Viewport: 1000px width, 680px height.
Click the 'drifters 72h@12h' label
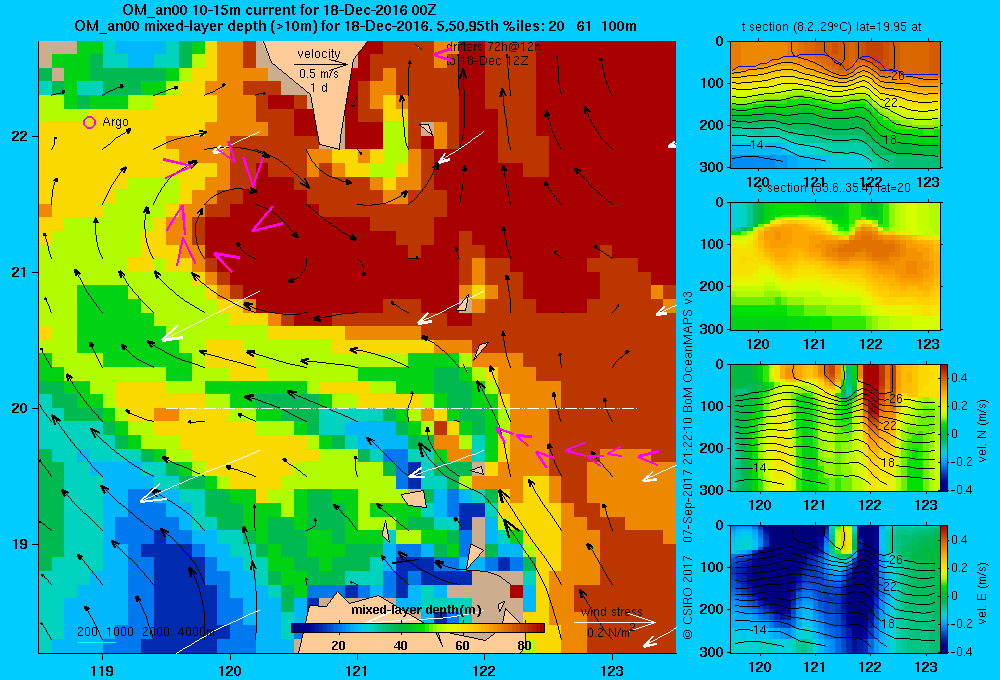click(x=494, y=47)
